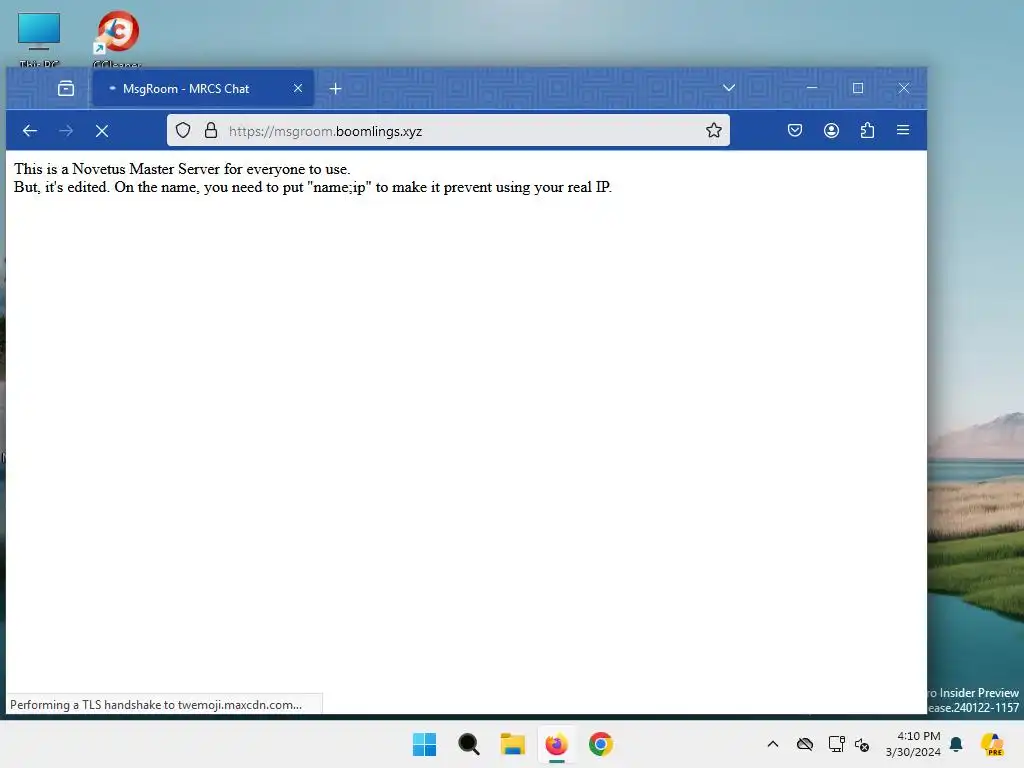Minimize the Firefox window
Screen dimensions: 1024x768
pyautogui.click(x=812, y=88)
